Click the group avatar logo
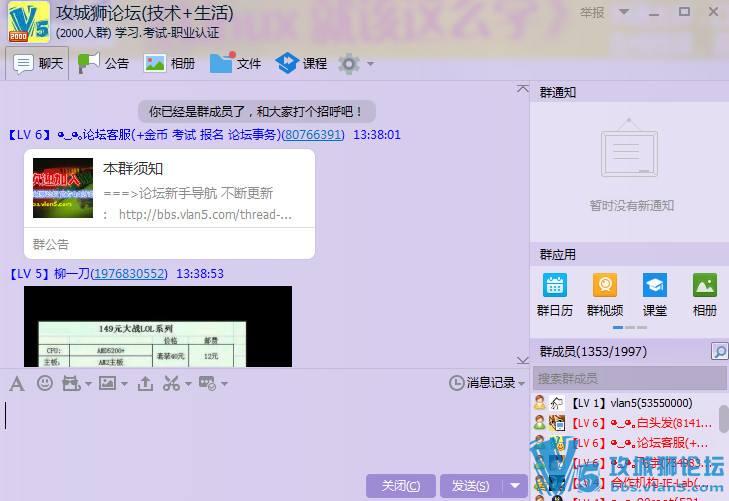Screen dimensions: 729x501 28,24
